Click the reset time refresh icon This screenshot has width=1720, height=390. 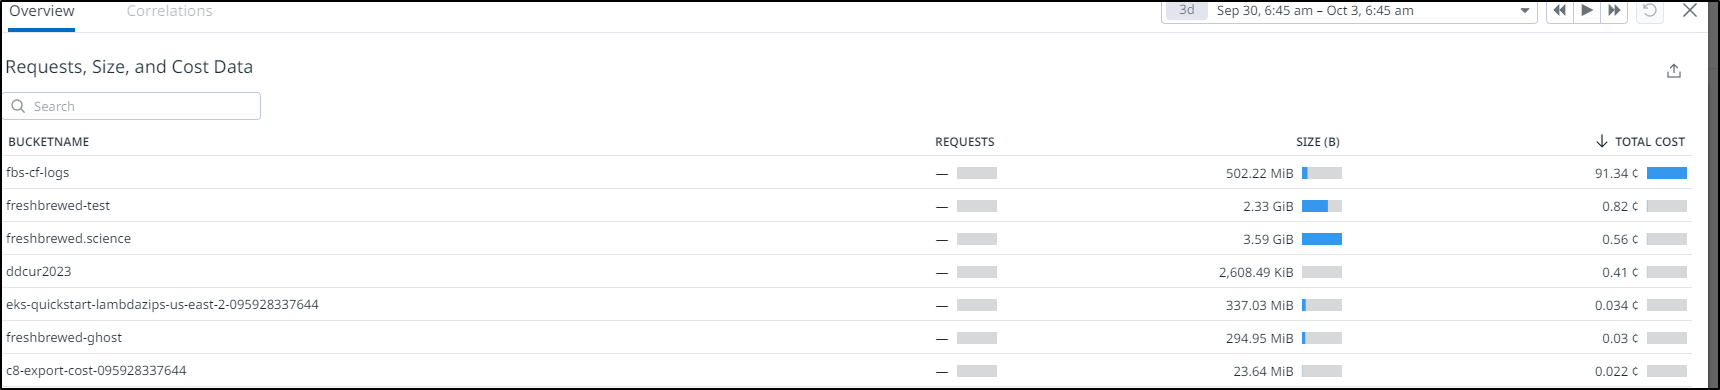coord(1650,10)
